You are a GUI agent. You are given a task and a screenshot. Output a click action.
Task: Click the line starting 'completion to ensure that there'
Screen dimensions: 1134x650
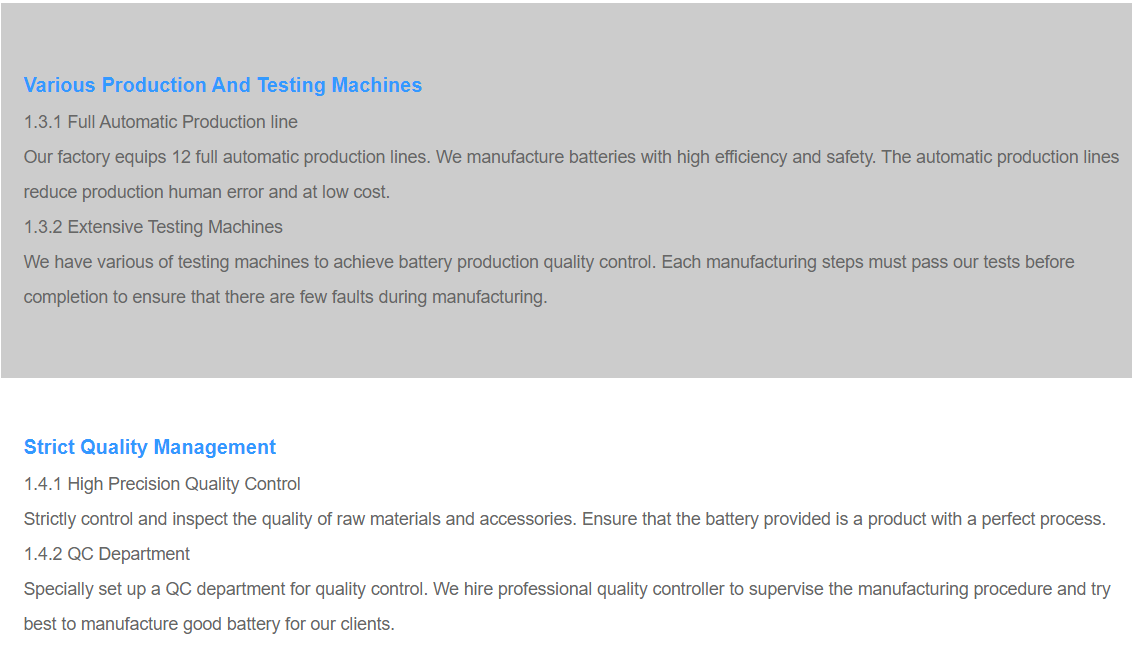tap(286, 297)
